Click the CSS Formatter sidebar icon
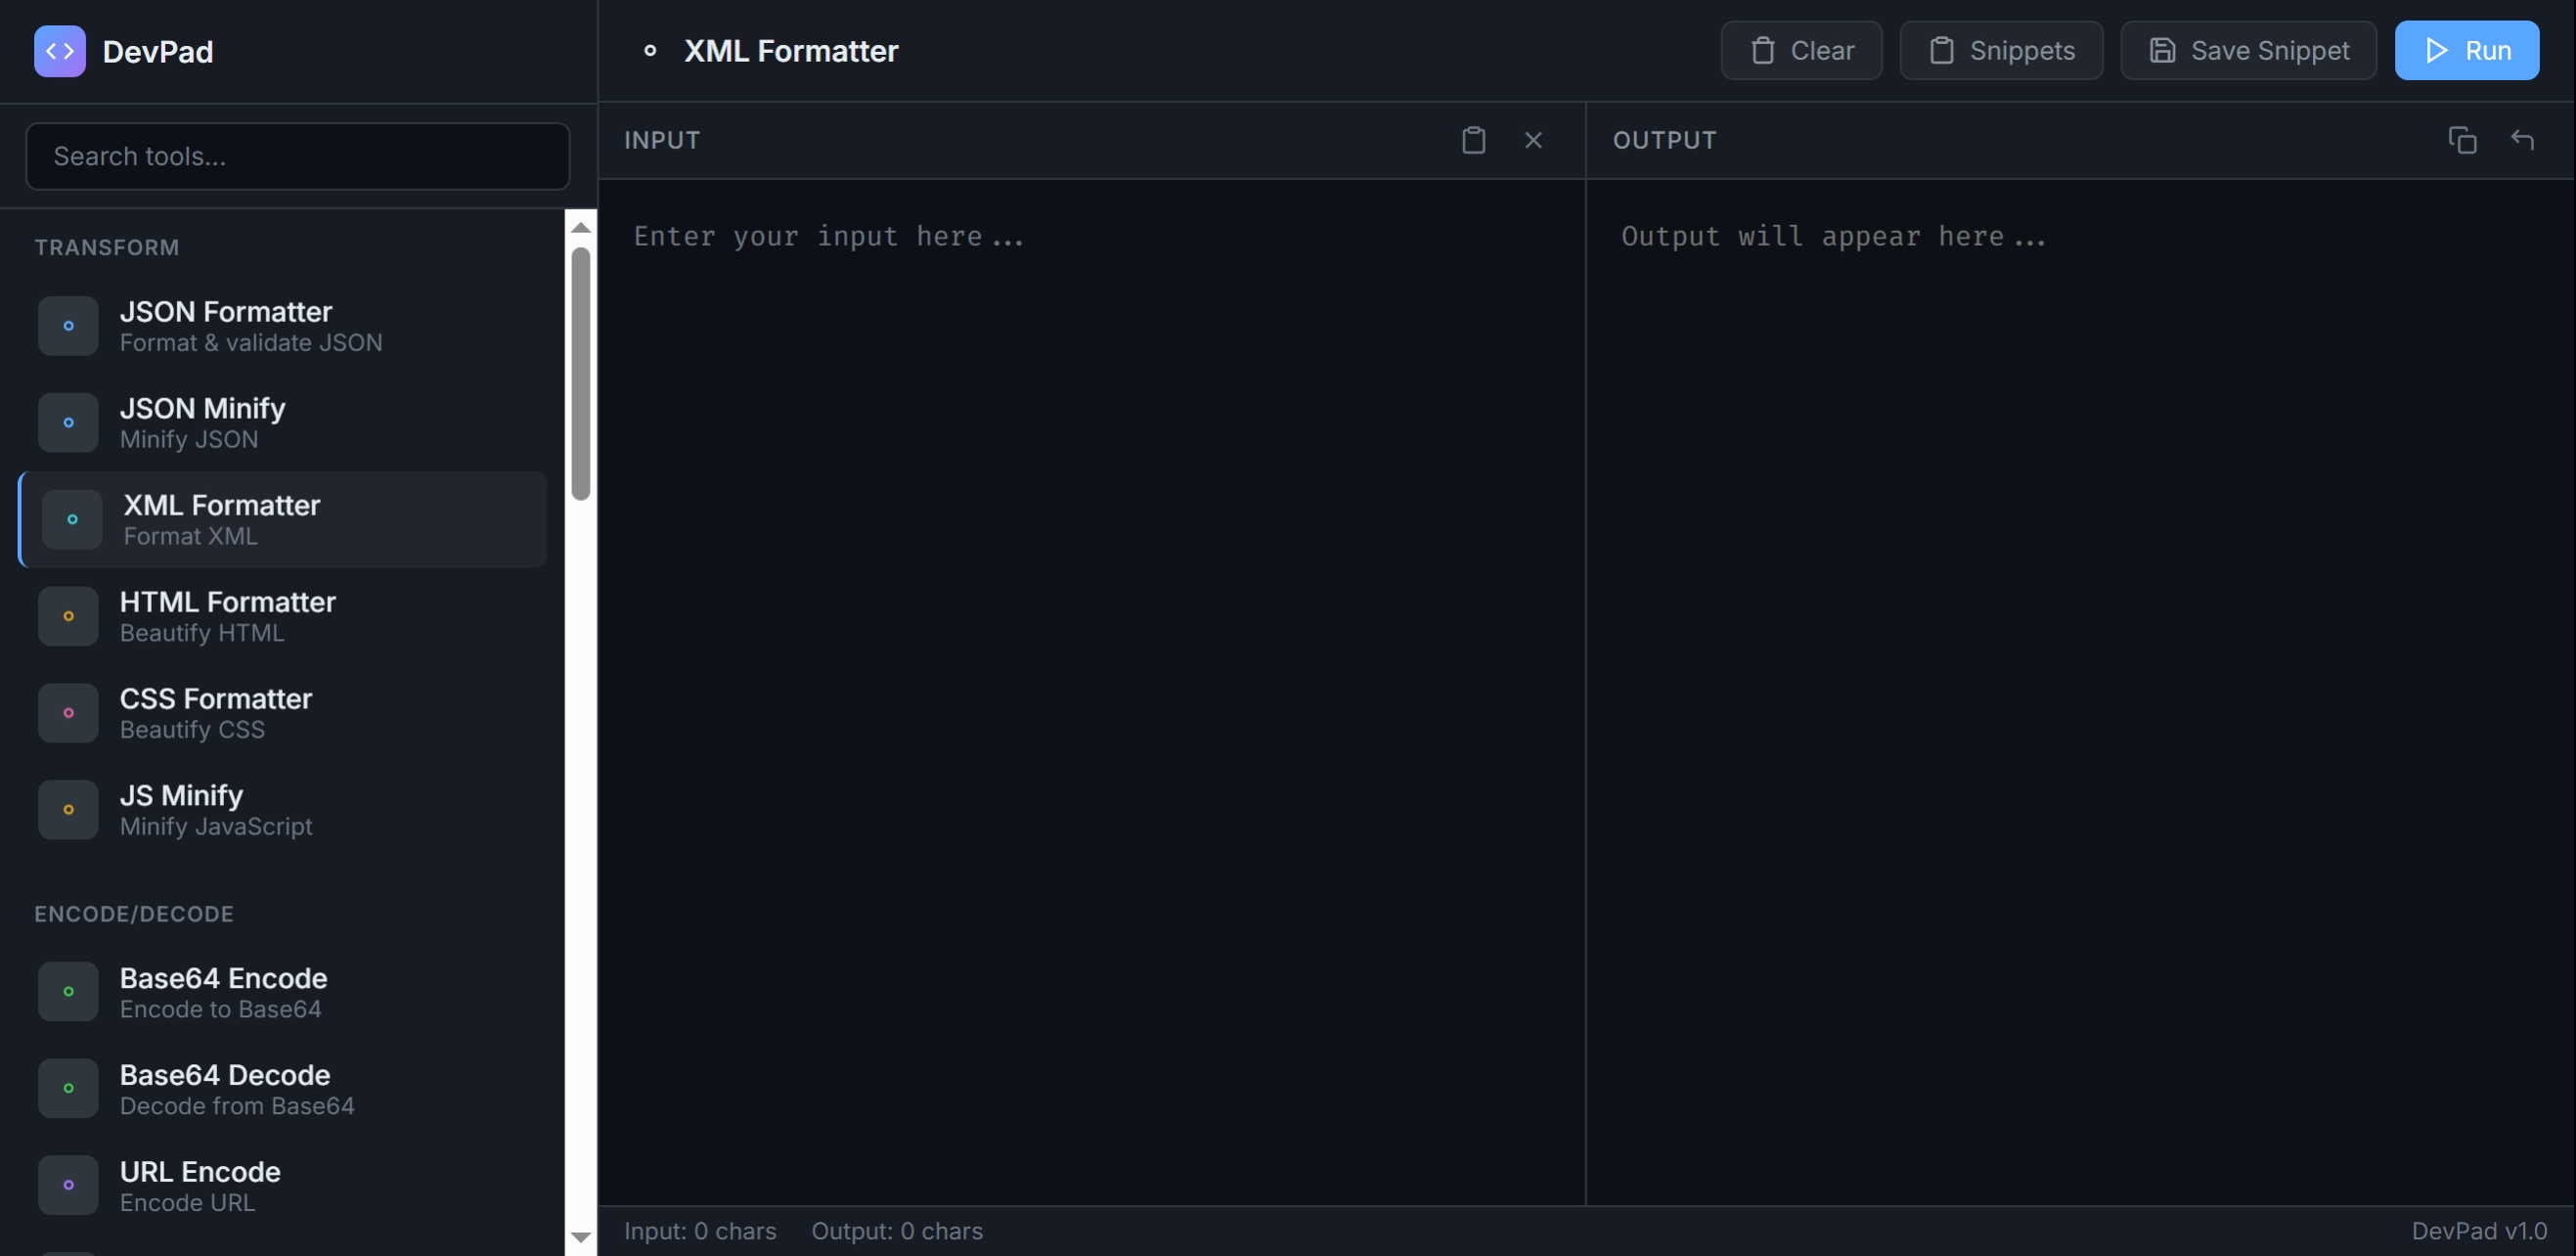 (x=68, y=713)
